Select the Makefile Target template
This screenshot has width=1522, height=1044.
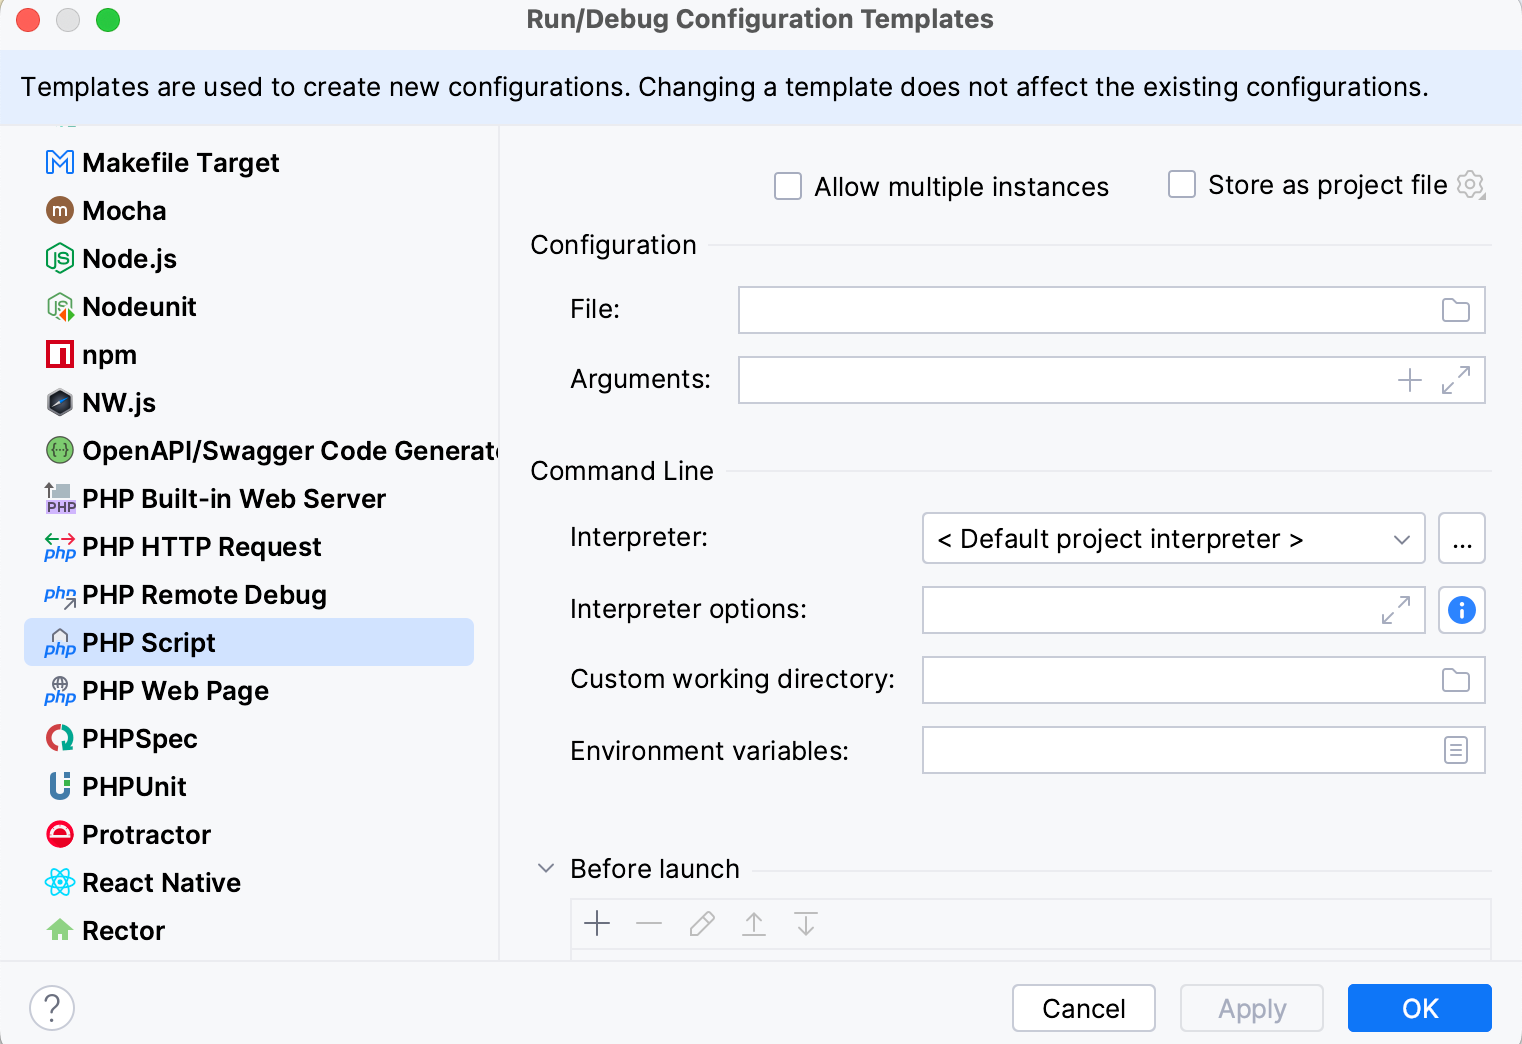click(x=249, y=162)
